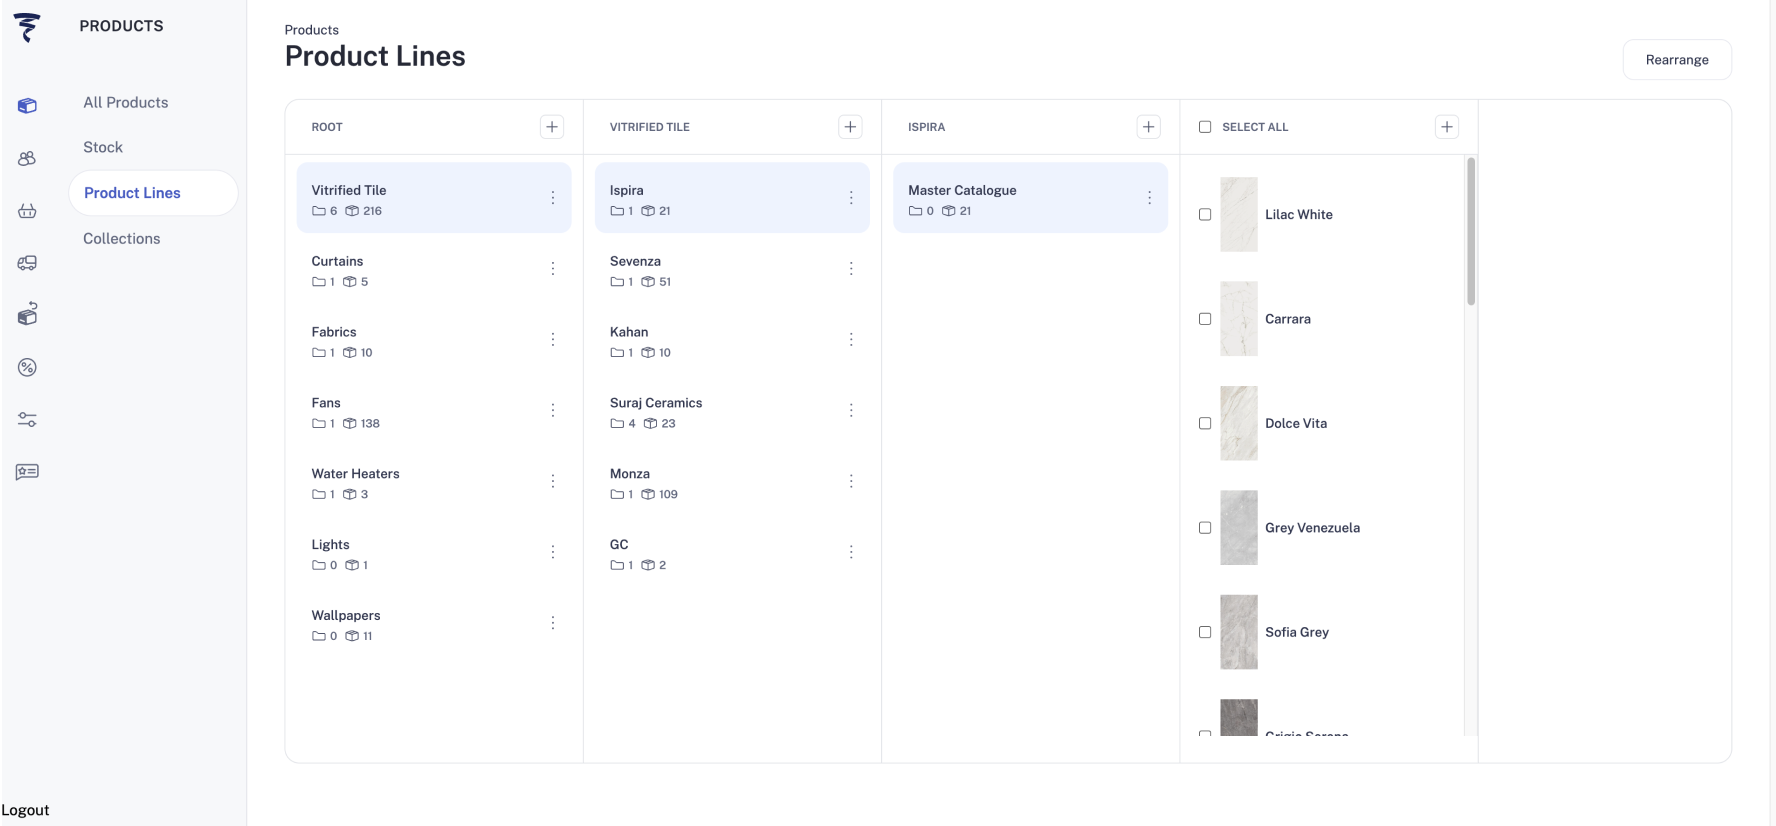Toggle the Grey Venezuela checkbox
The image size is (1776, 826).
pos(1205,528)
